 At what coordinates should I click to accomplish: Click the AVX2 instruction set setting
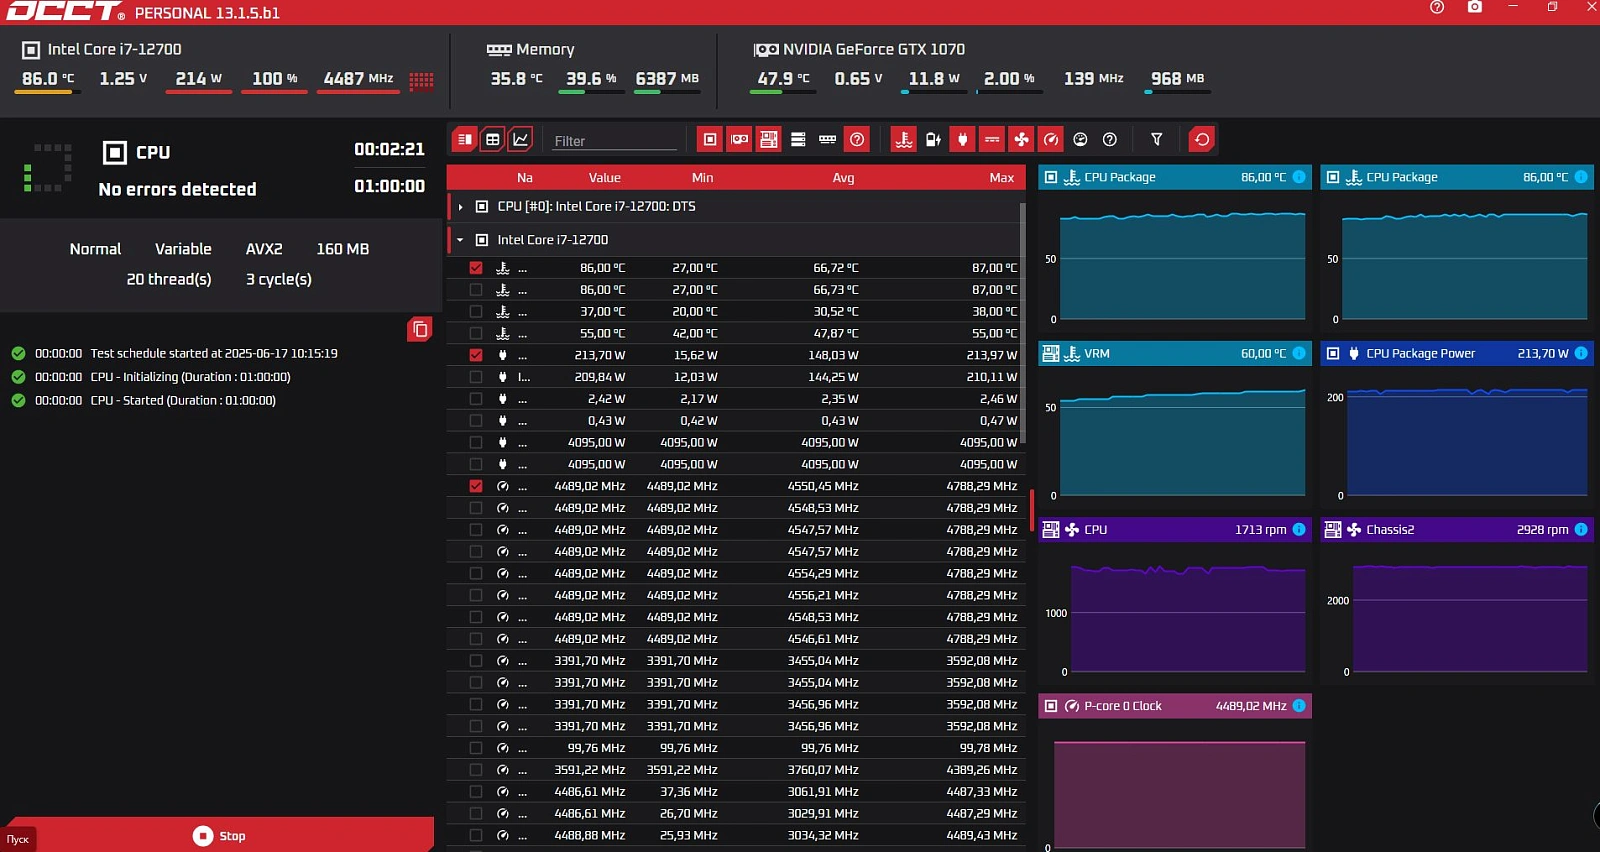point(264,249)
